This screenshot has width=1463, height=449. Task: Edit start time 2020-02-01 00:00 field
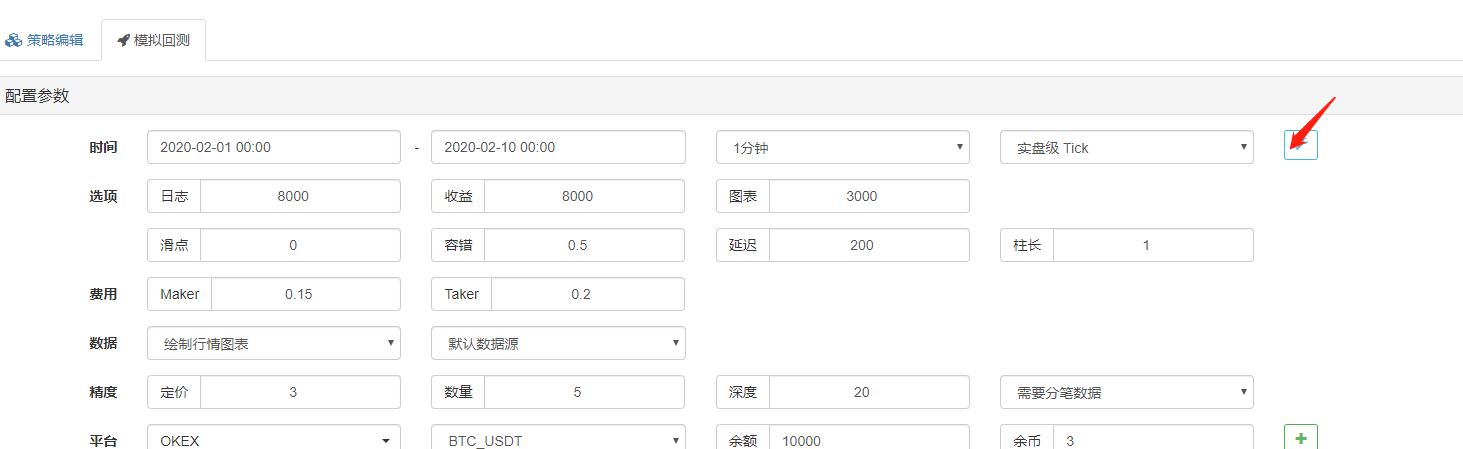274,147
